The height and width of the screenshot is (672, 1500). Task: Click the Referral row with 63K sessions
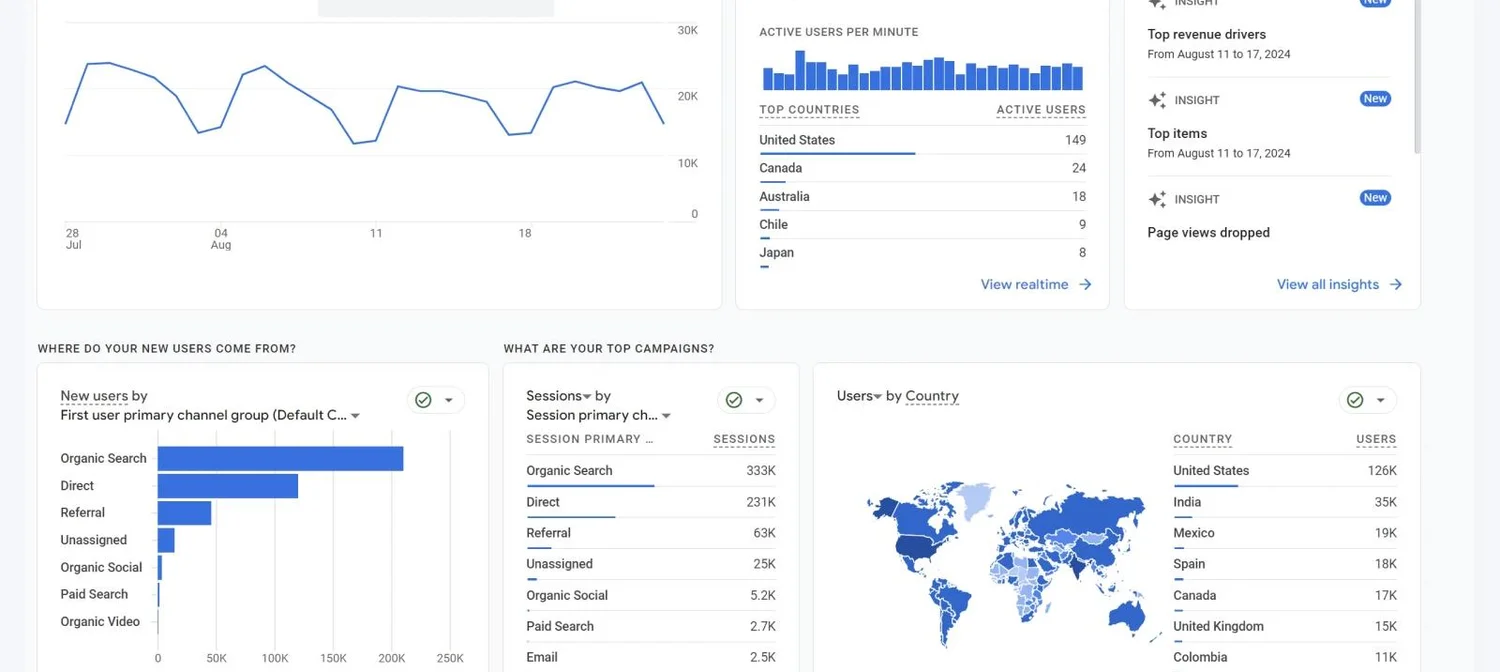[651, 533]
